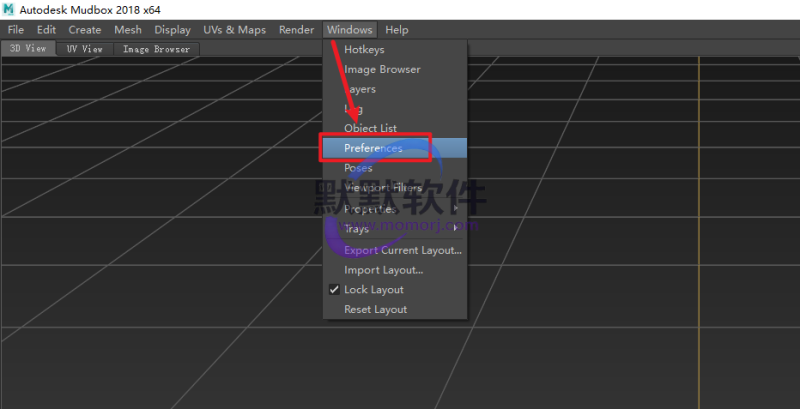This screenshot has width=800, height=409.
Task: Switch to the UV View tab
Action: coord(85,48)
